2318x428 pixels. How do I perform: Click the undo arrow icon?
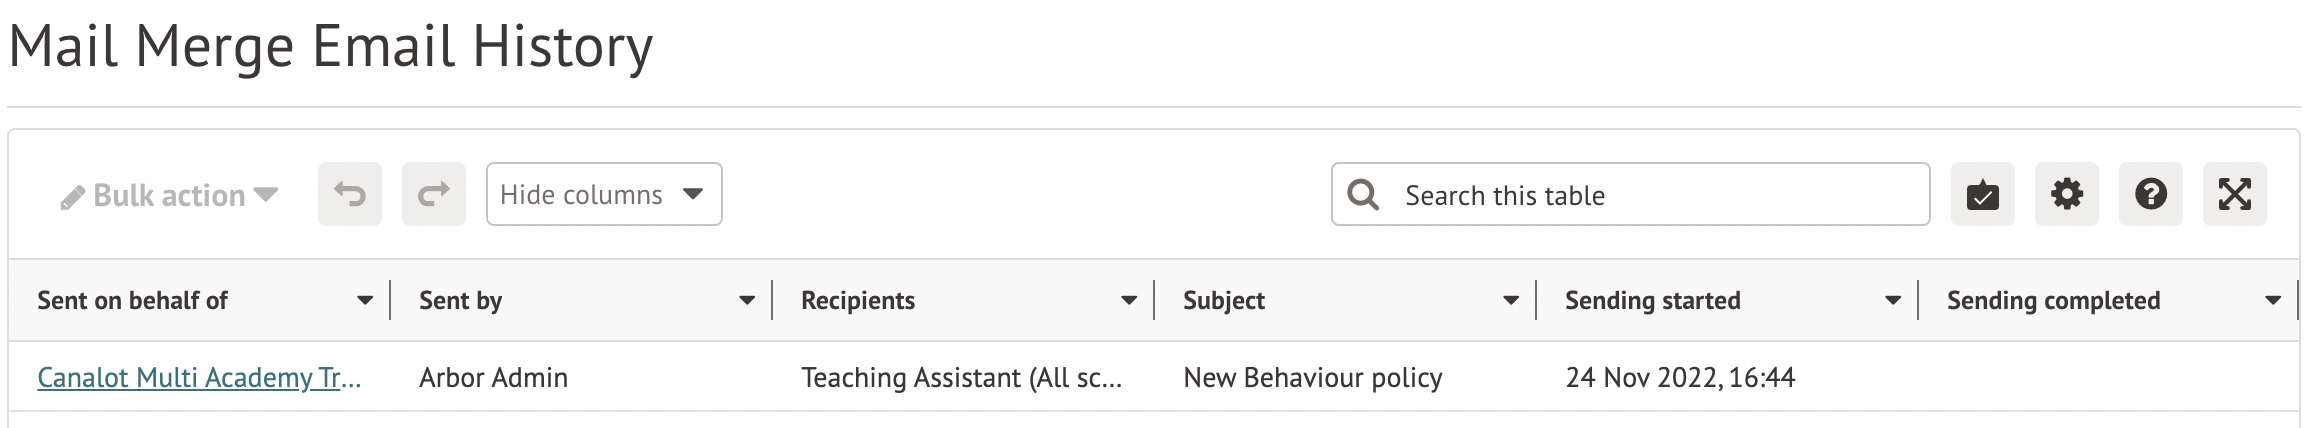click(350, 194)
